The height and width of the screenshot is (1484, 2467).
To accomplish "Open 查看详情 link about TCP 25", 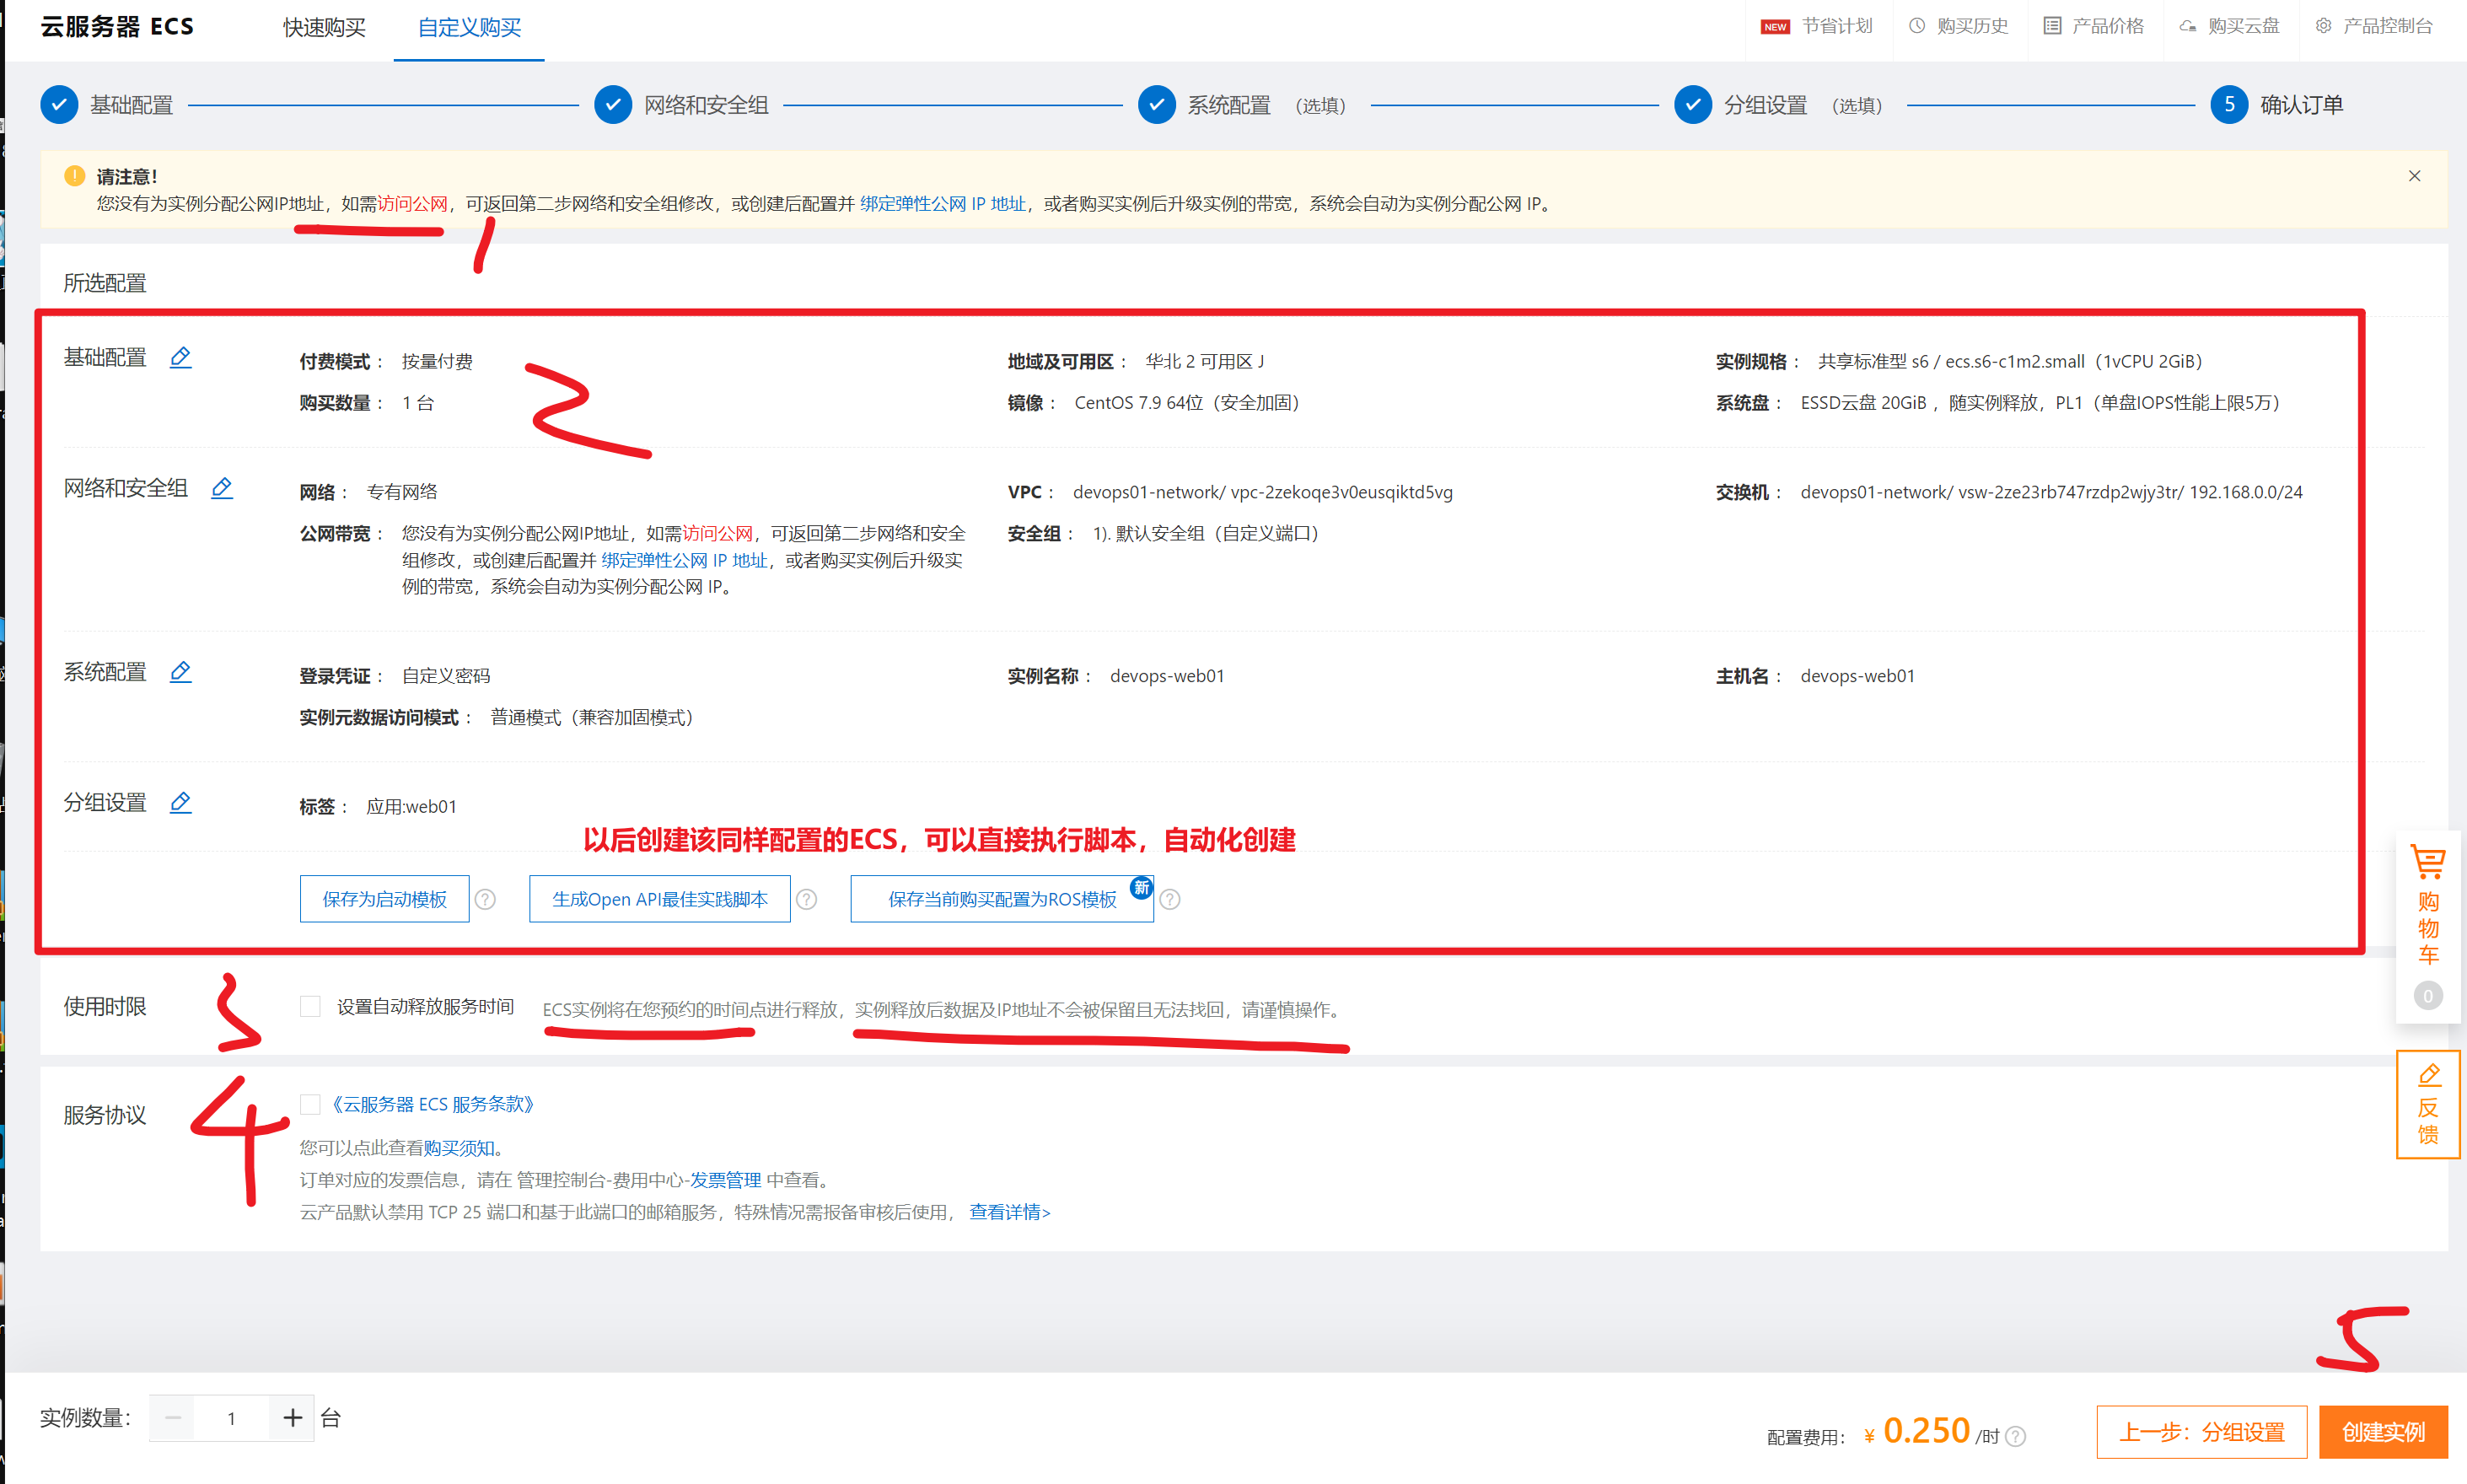I will [1009, 1212].
